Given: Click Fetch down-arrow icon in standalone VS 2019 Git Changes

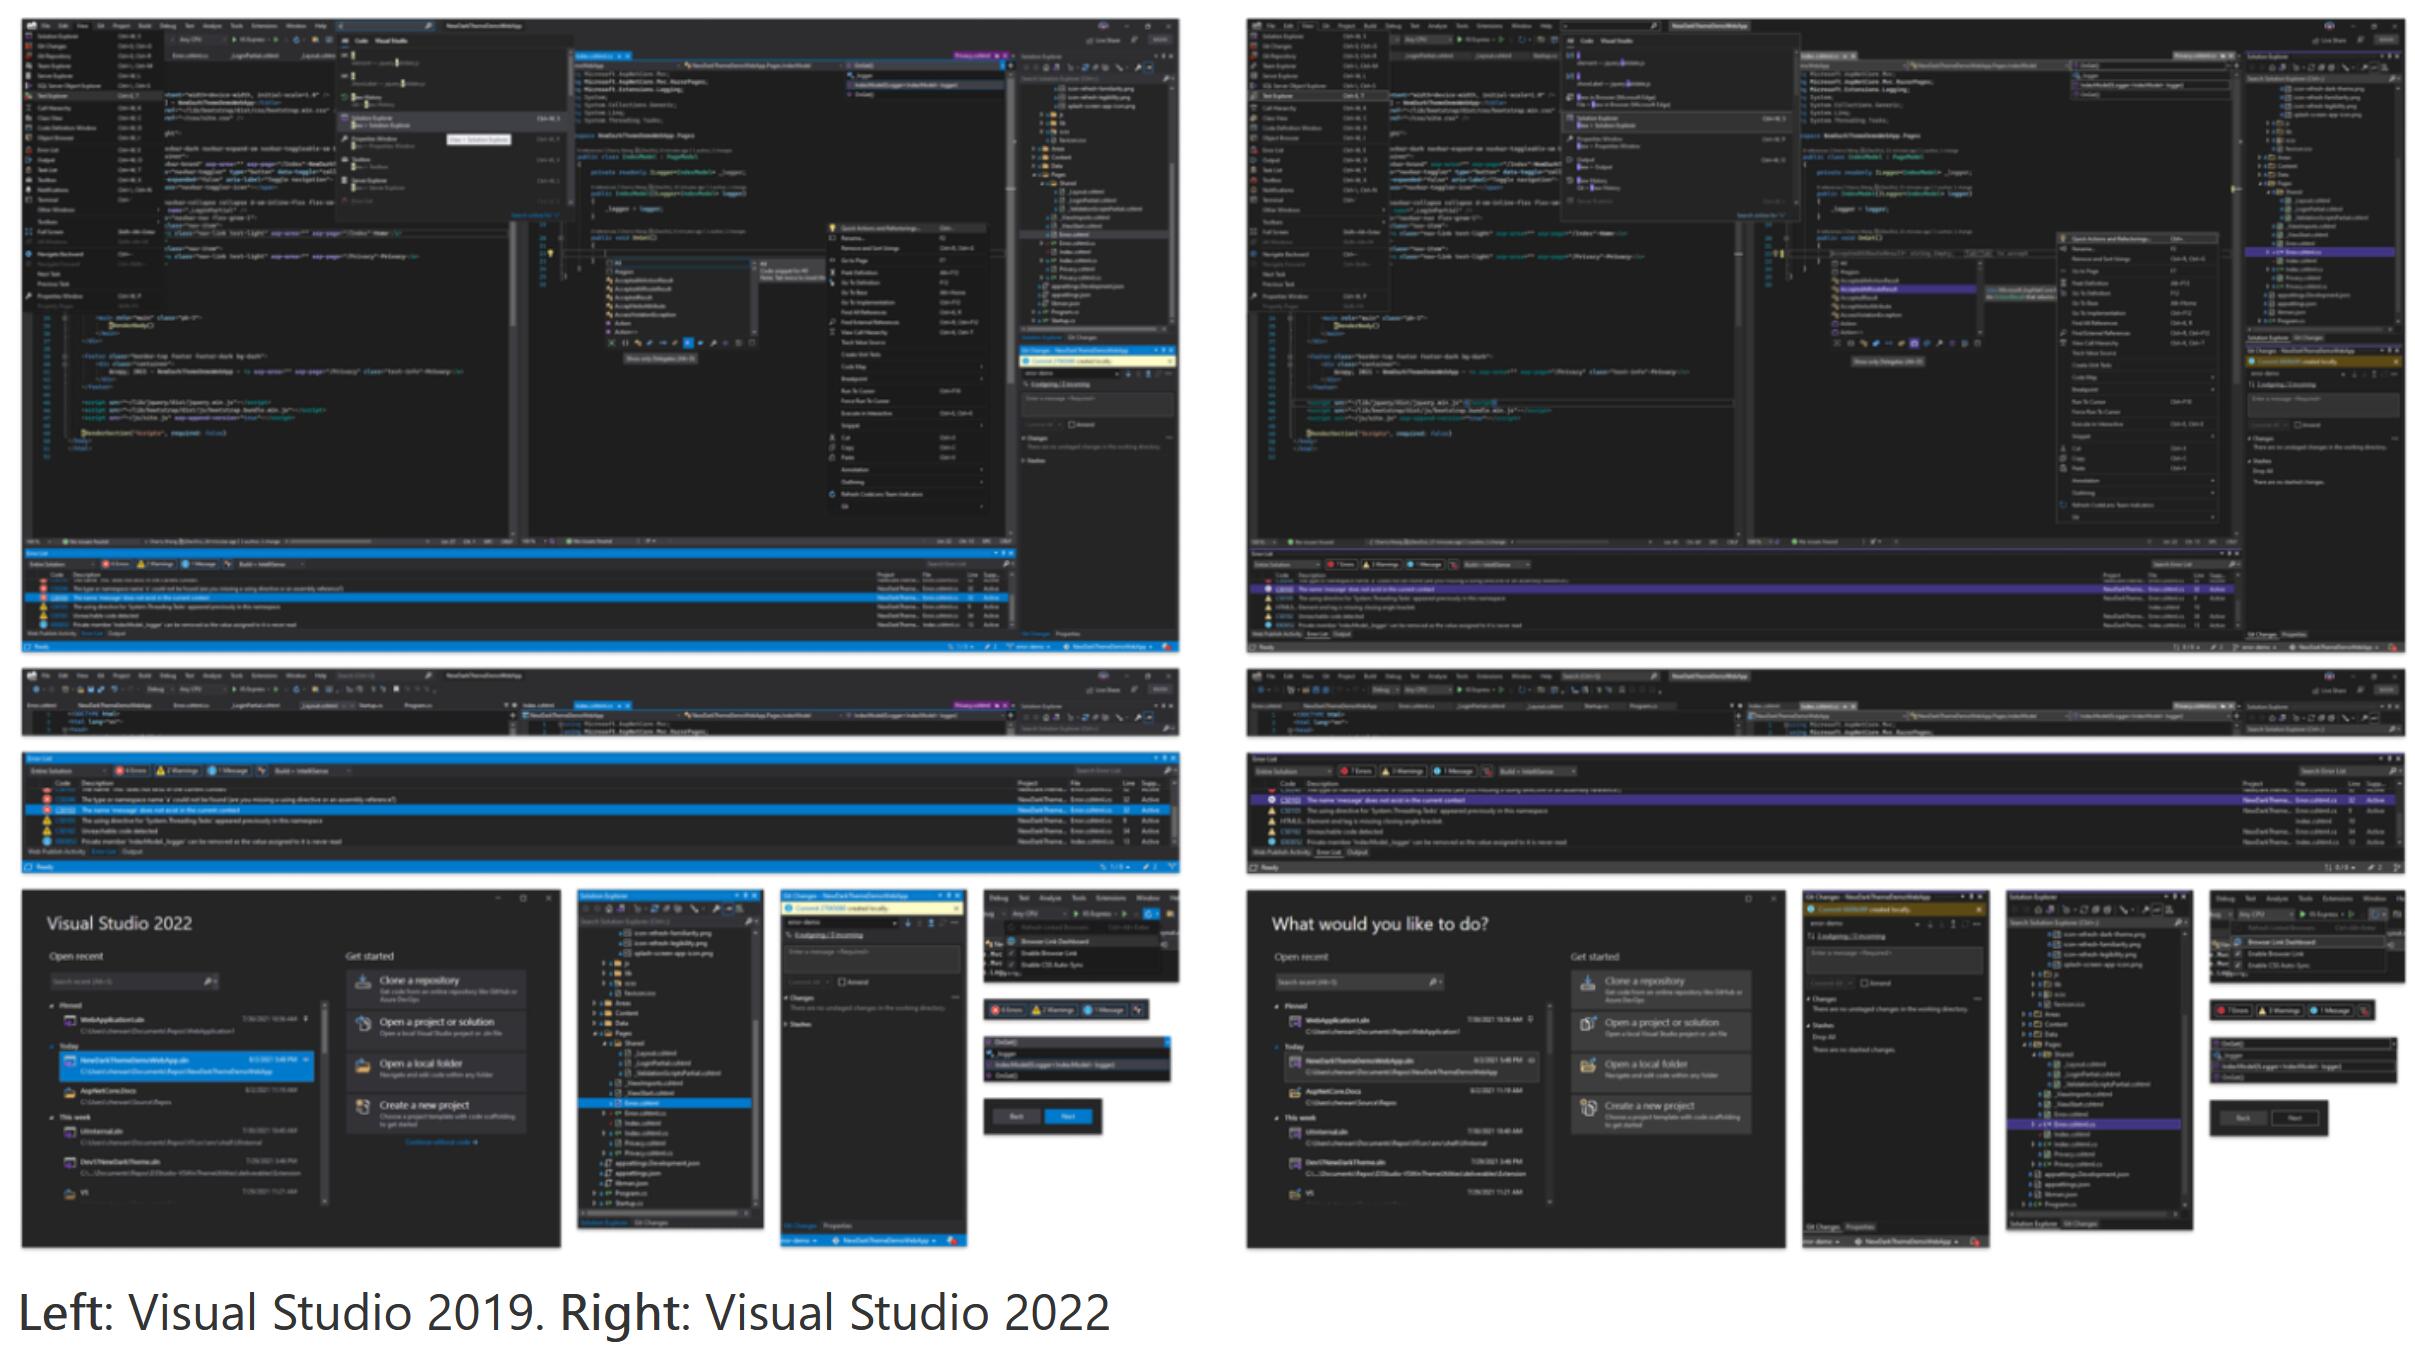Looking at the screenshot, I should coord(908,923).
